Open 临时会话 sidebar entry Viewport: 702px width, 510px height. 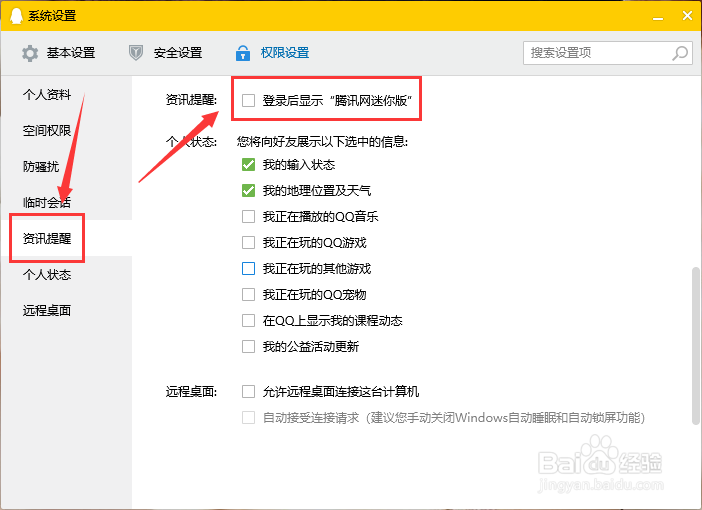tap(47, 202)
